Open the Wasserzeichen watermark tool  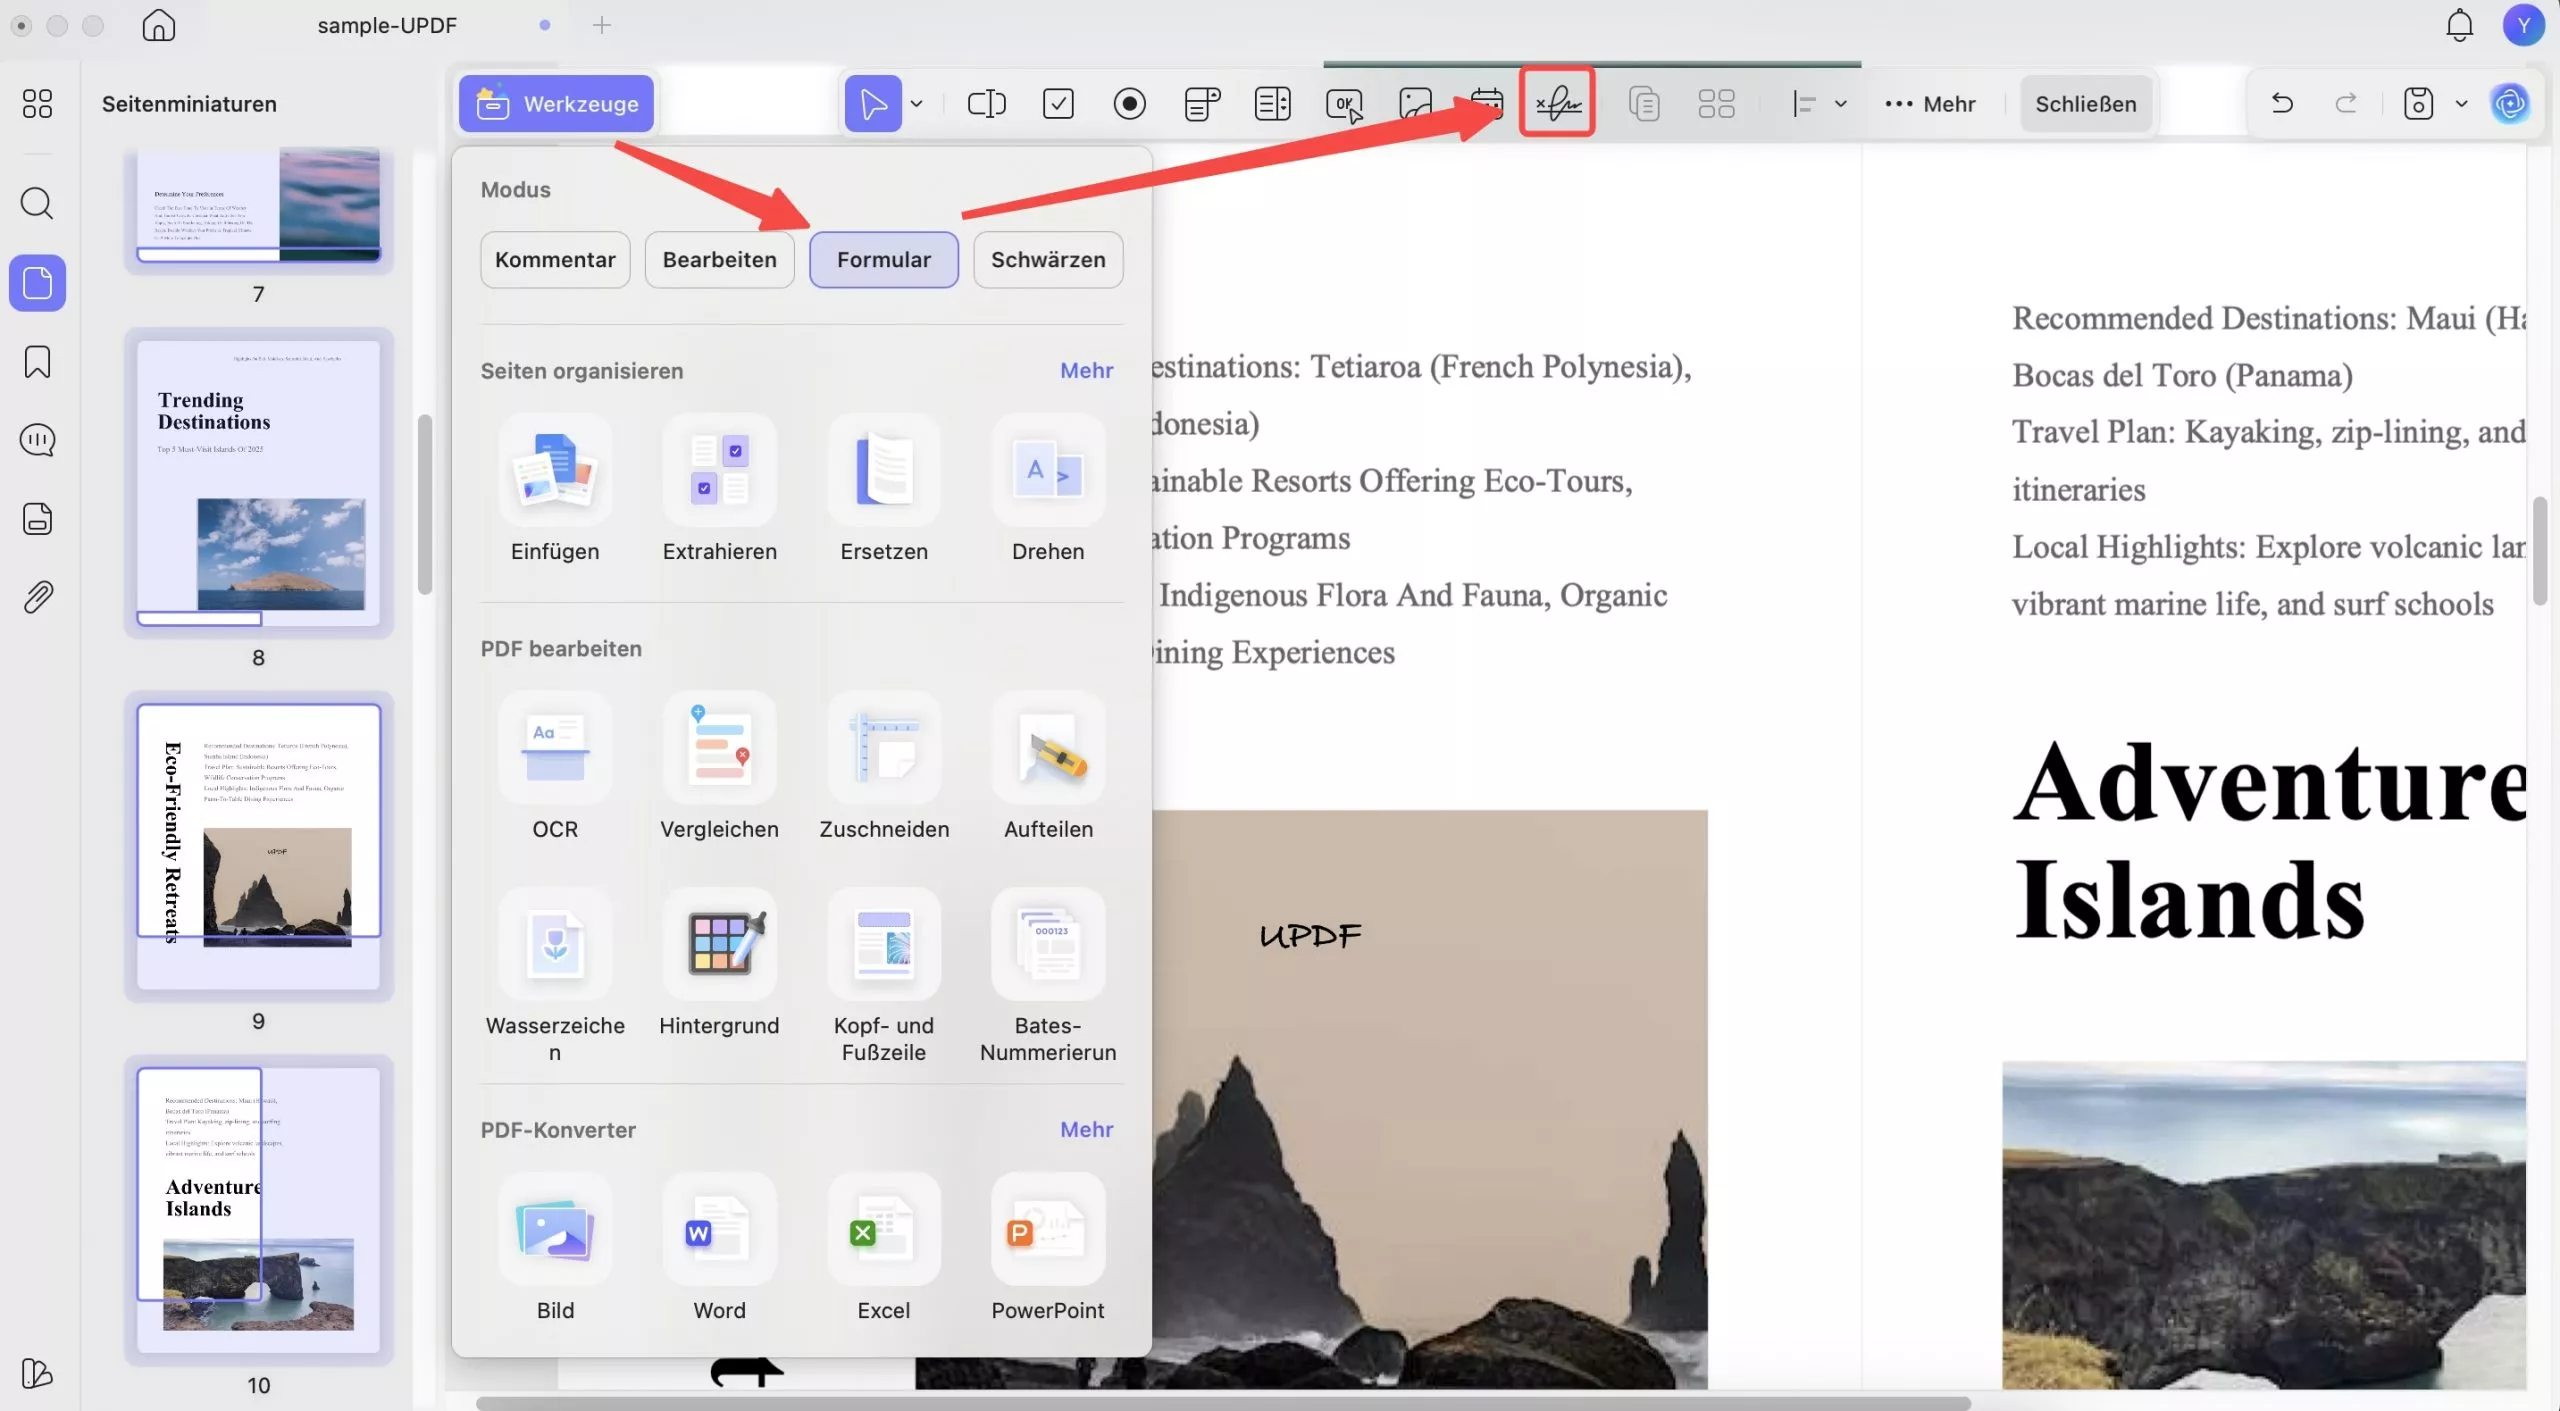click(555, 976)
